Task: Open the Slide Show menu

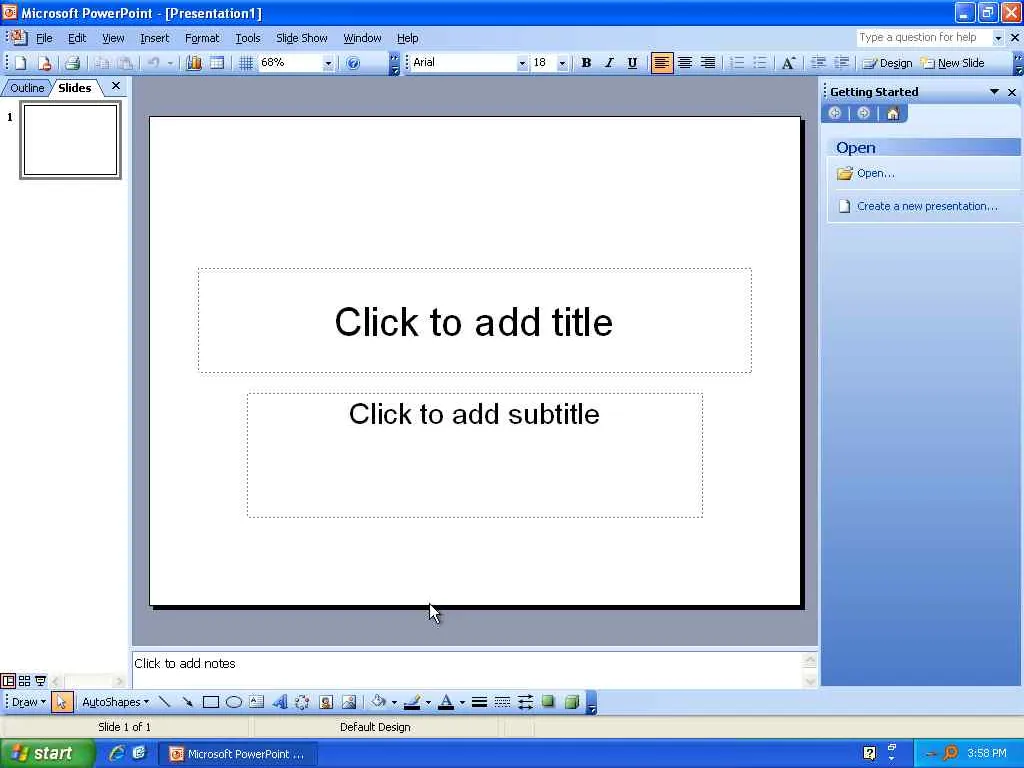Action: (302, 38)
